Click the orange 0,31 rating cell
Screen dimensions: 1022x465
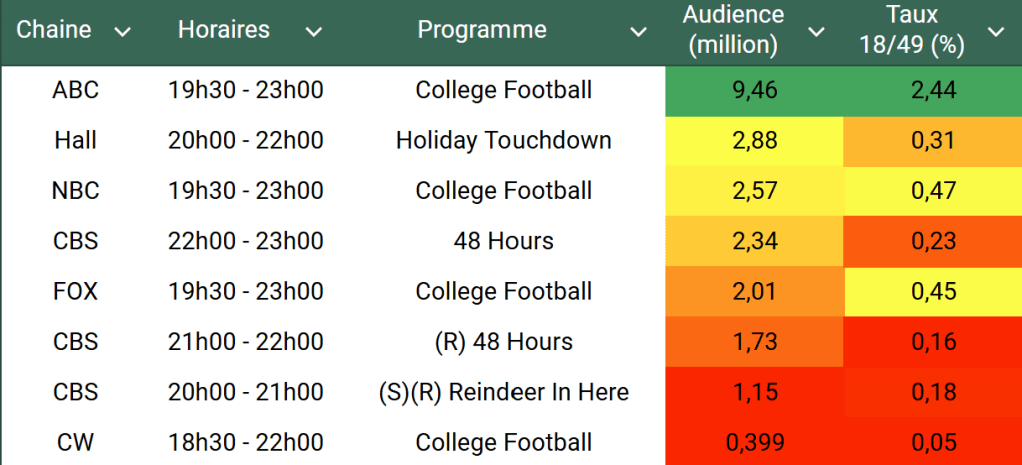point(933,140)
